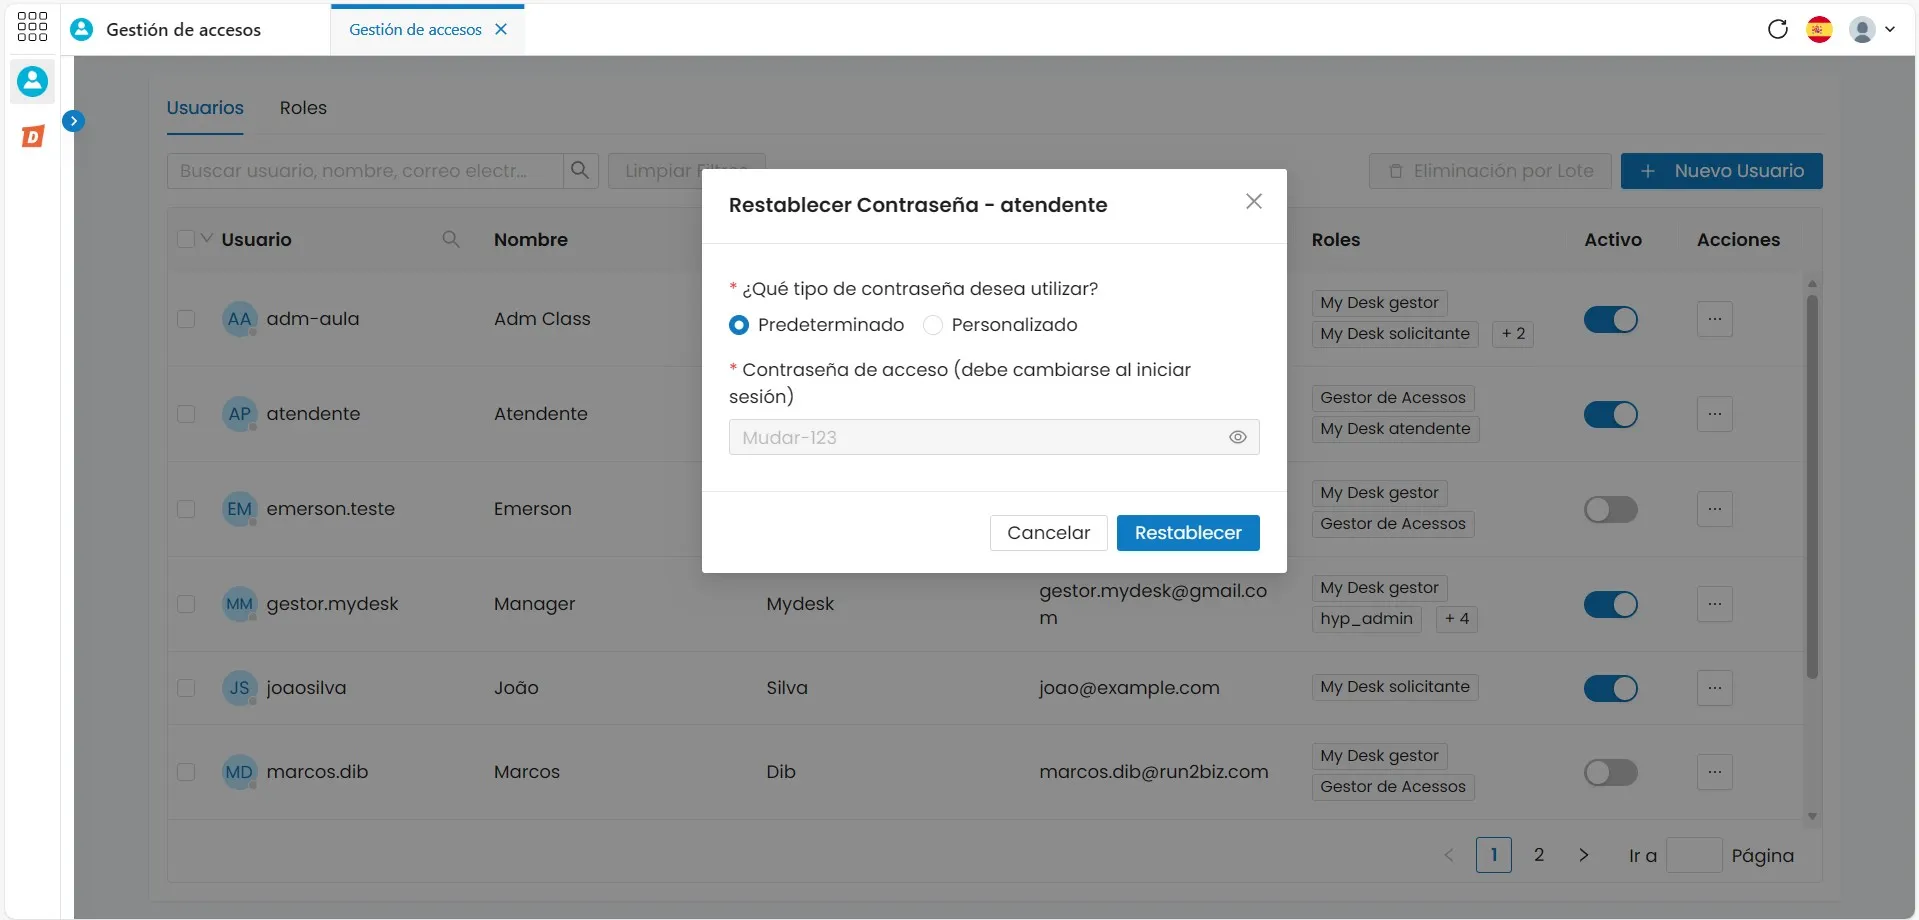The width and height of the screenshot is (1919, 920).
Task: Open the orange D module sidebar icon
Action: (x=33, y=136)
